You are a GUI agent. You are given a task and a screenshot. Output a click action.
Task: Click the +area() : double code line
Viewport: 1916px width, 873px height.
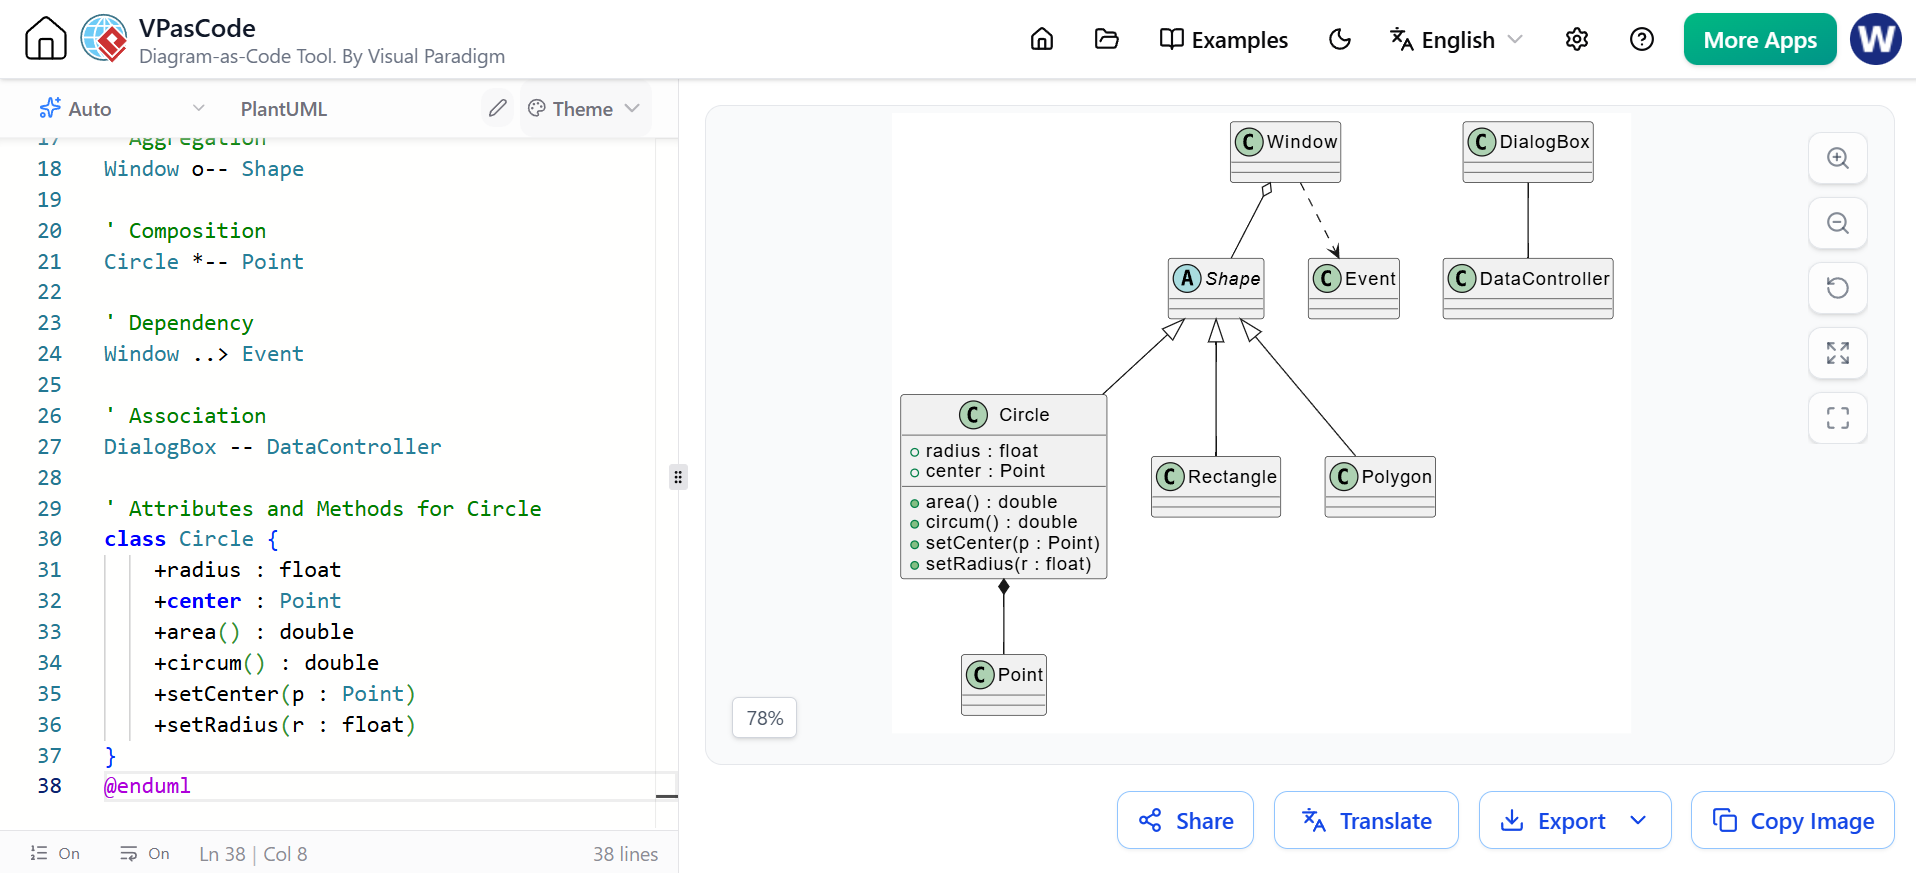(x=254, y=632)
